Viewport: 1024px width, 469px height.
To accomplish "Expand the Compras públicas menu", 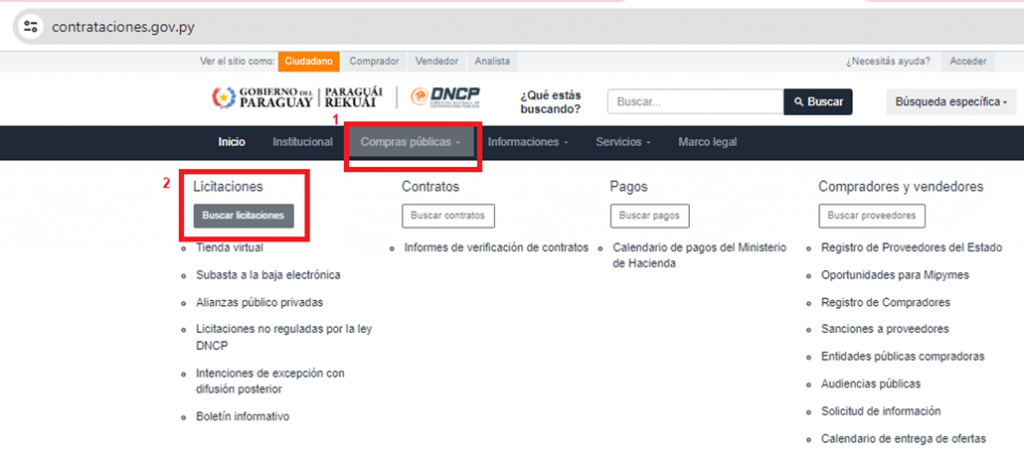I will click(411, 142).
